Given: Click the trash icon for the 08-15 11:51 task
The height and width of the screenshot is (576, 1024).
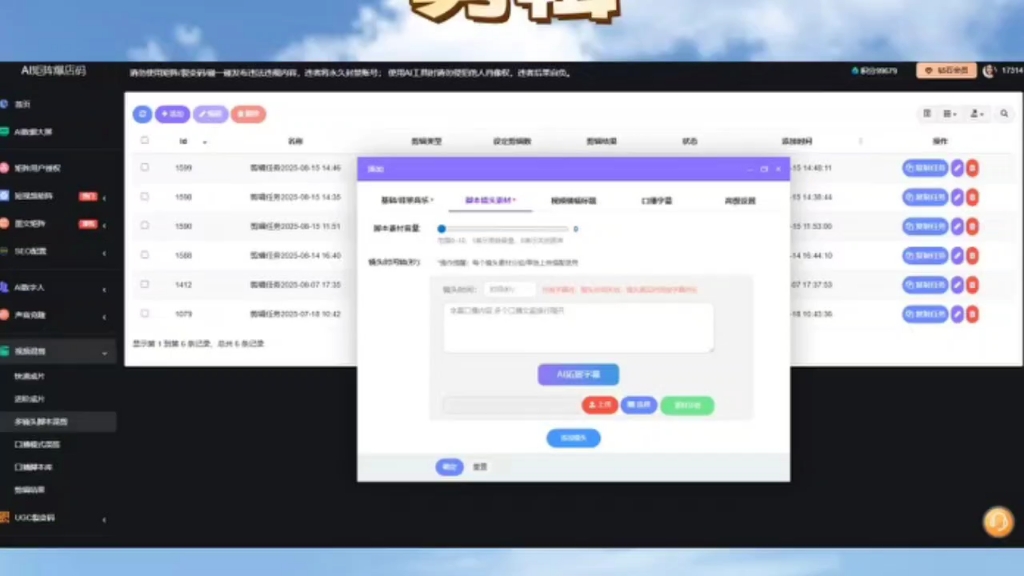Looking at the screenshot, I should [x=972, y=227].
